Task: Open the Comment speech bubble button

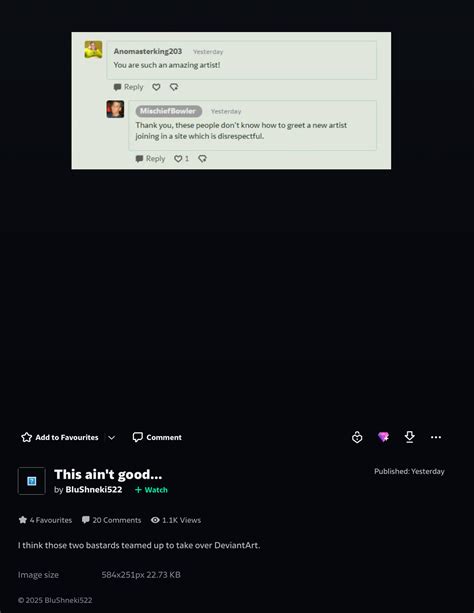Action: [x=157, y=437]
